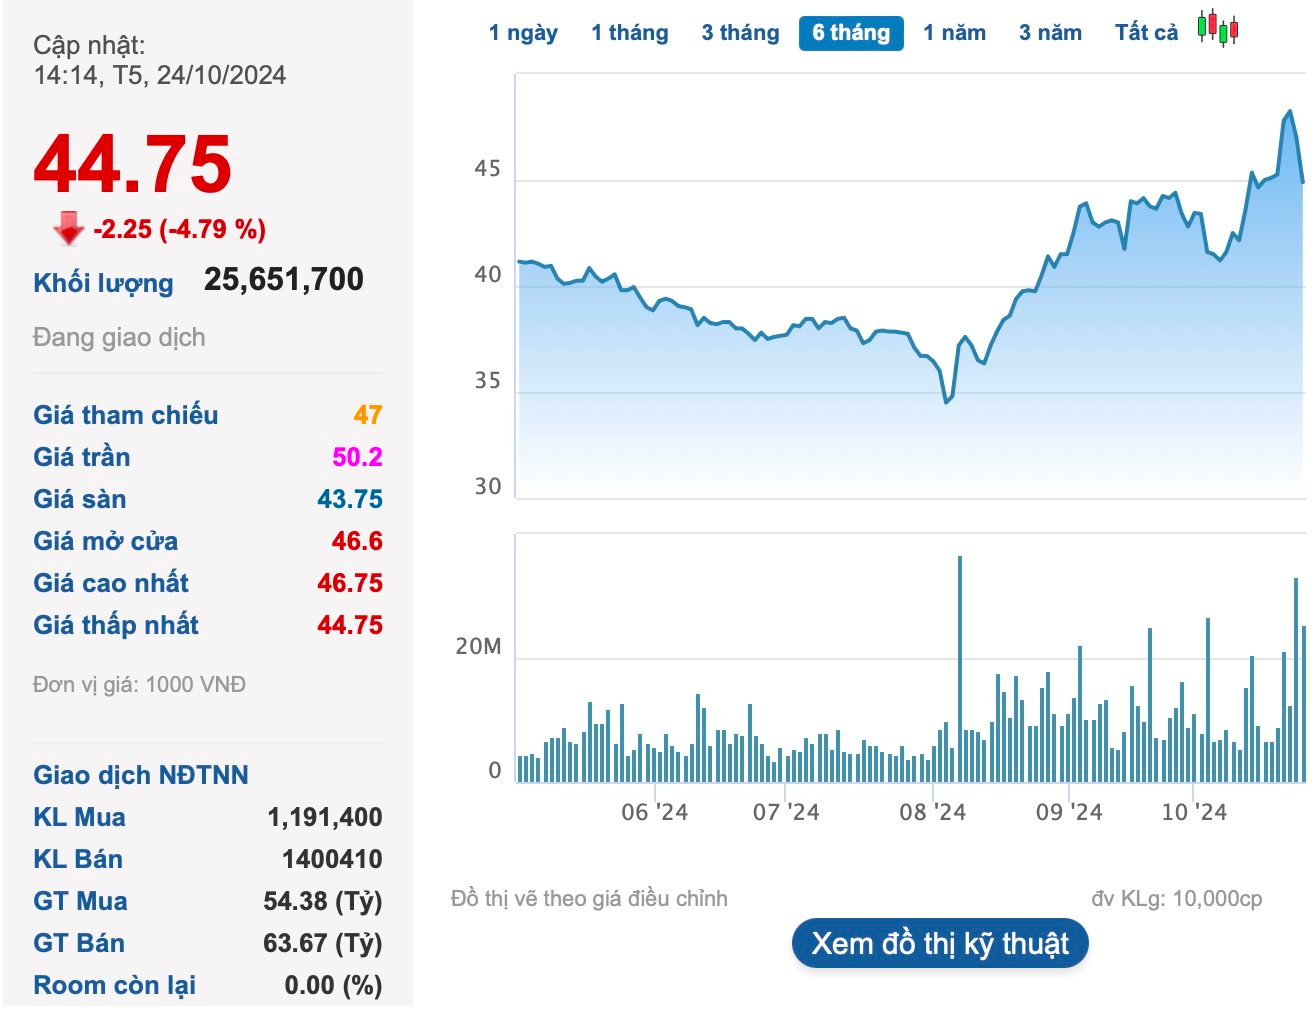Click the Giá tham chiếu value 47
Viewport: 1312px width, 1020px height.
coord(368,415)
